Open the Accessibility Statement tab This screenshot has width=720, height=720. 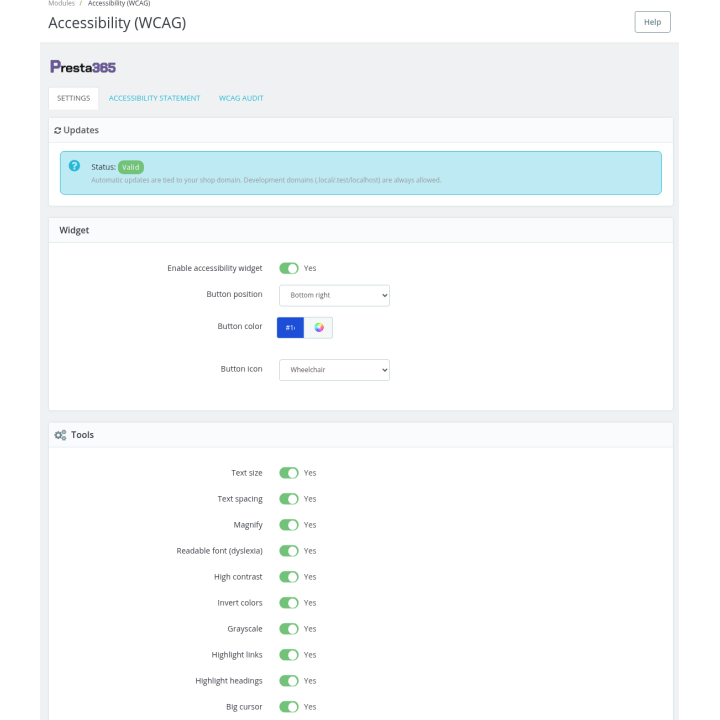point(154,98)
